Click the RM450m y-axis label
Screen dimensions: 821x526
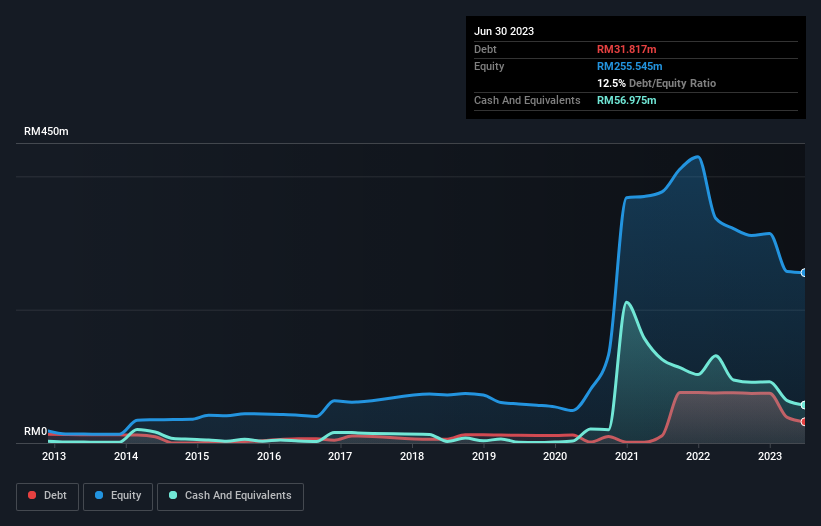(46, 131)
